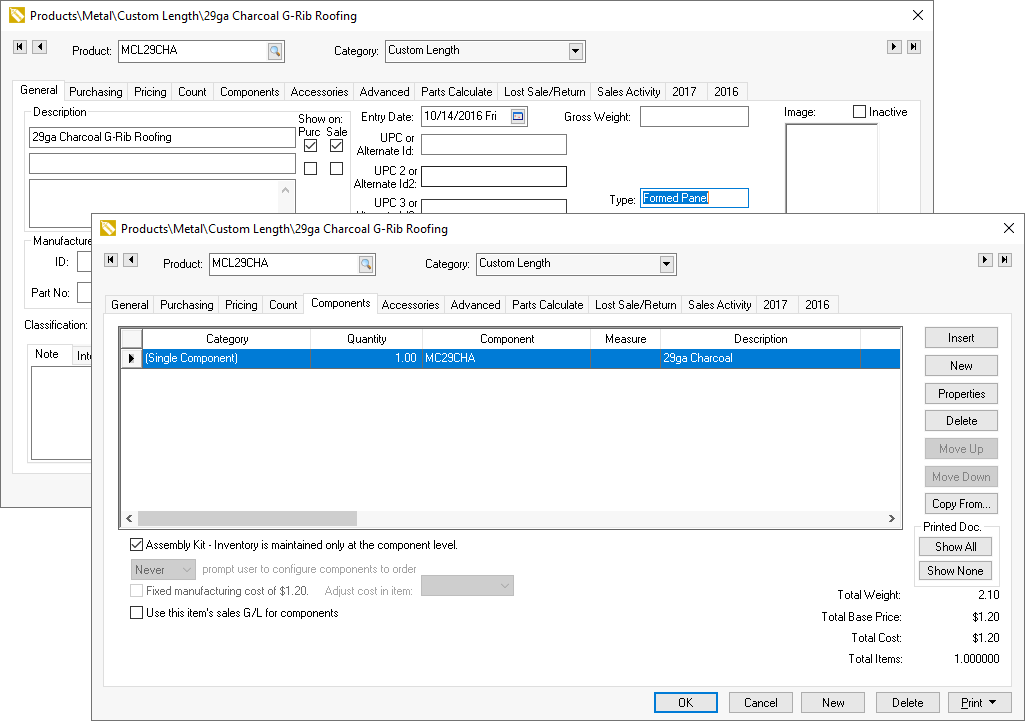Image resolution: width=1025 pixels, height=721 pixels.
Task: Expand Category dropdown in back window
Action: click(576, 51)
